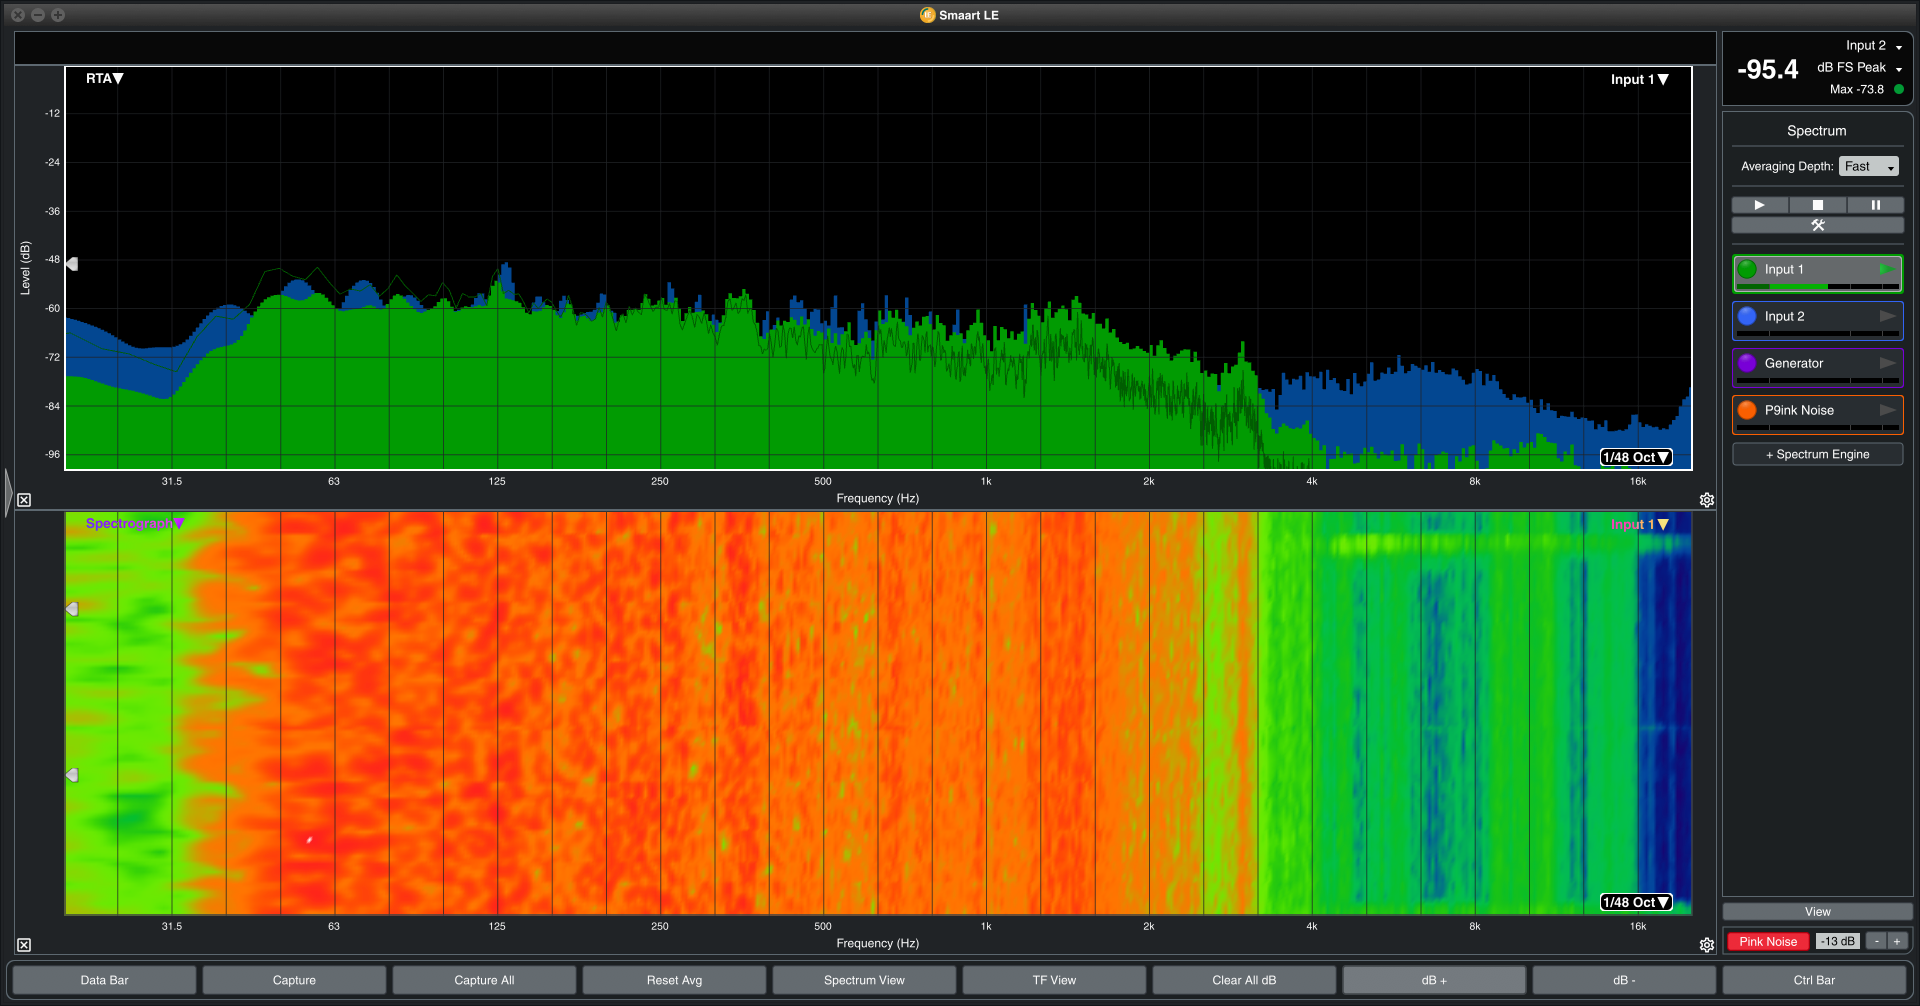Open the Input 2 meter source dropdown
Viewport: 1920px width, 1006px height.
pos(1874,46)
